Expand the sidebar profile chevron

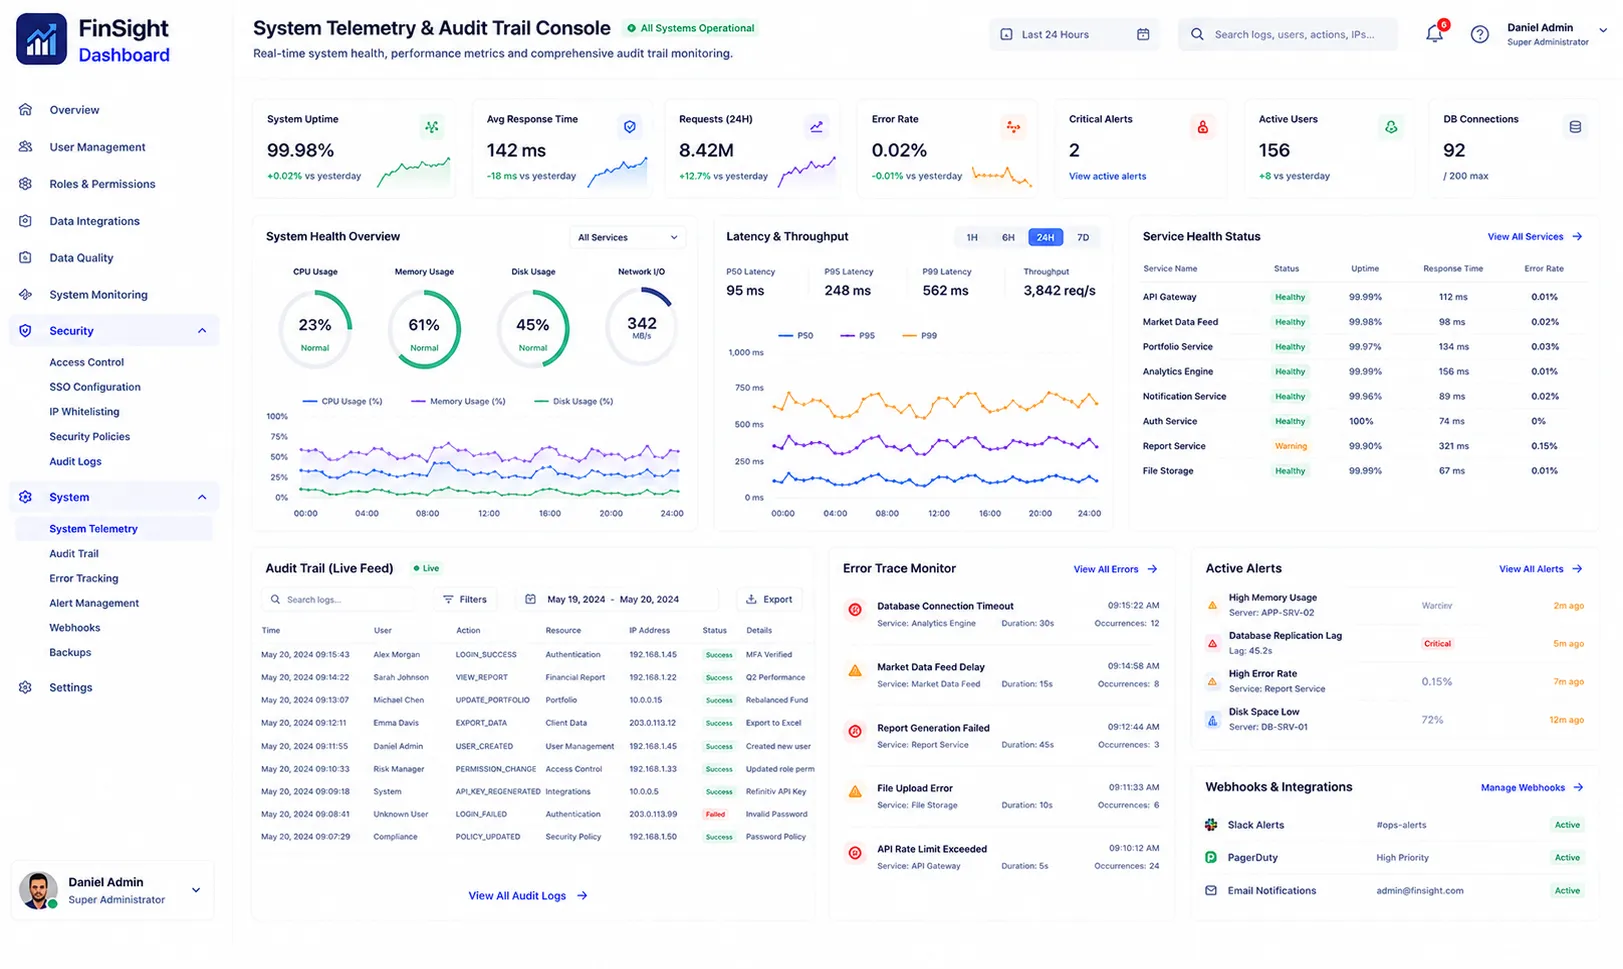tap(196, 890)
